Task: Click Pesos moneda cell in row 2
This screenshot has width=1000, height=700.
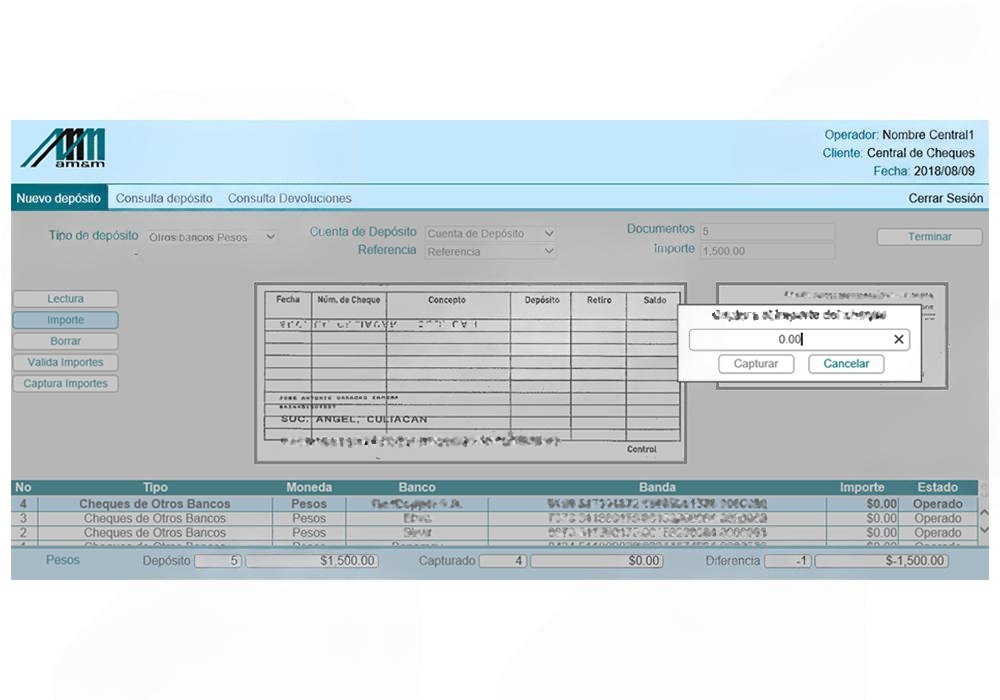Action: [309, 532]
